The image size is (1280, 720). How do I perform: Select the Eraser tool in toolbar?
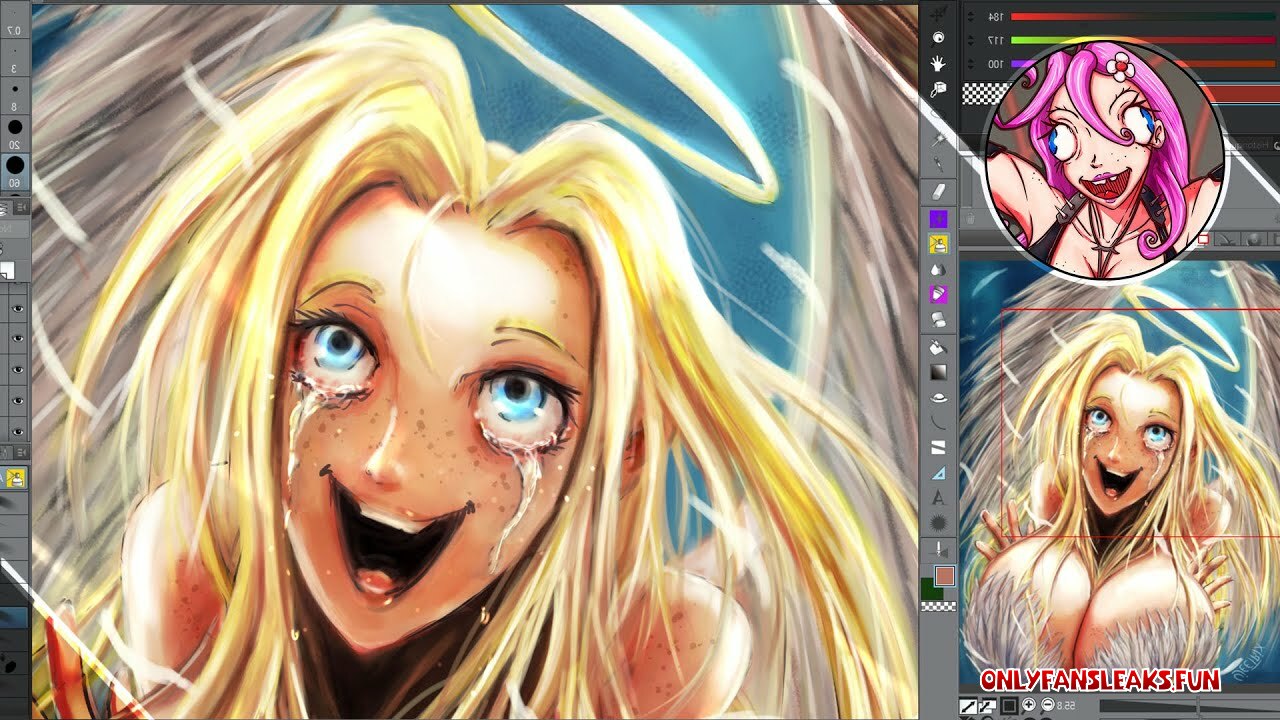(938, 192)
